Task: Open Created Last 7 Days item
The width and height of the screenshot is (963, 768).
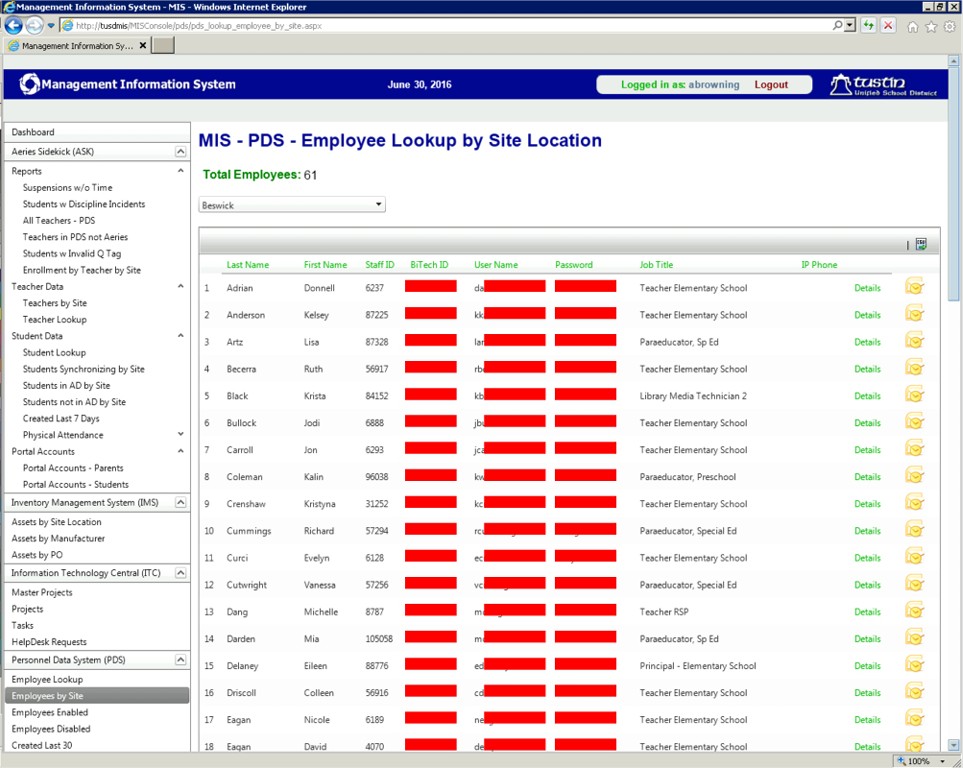Action: coord(61,418)
